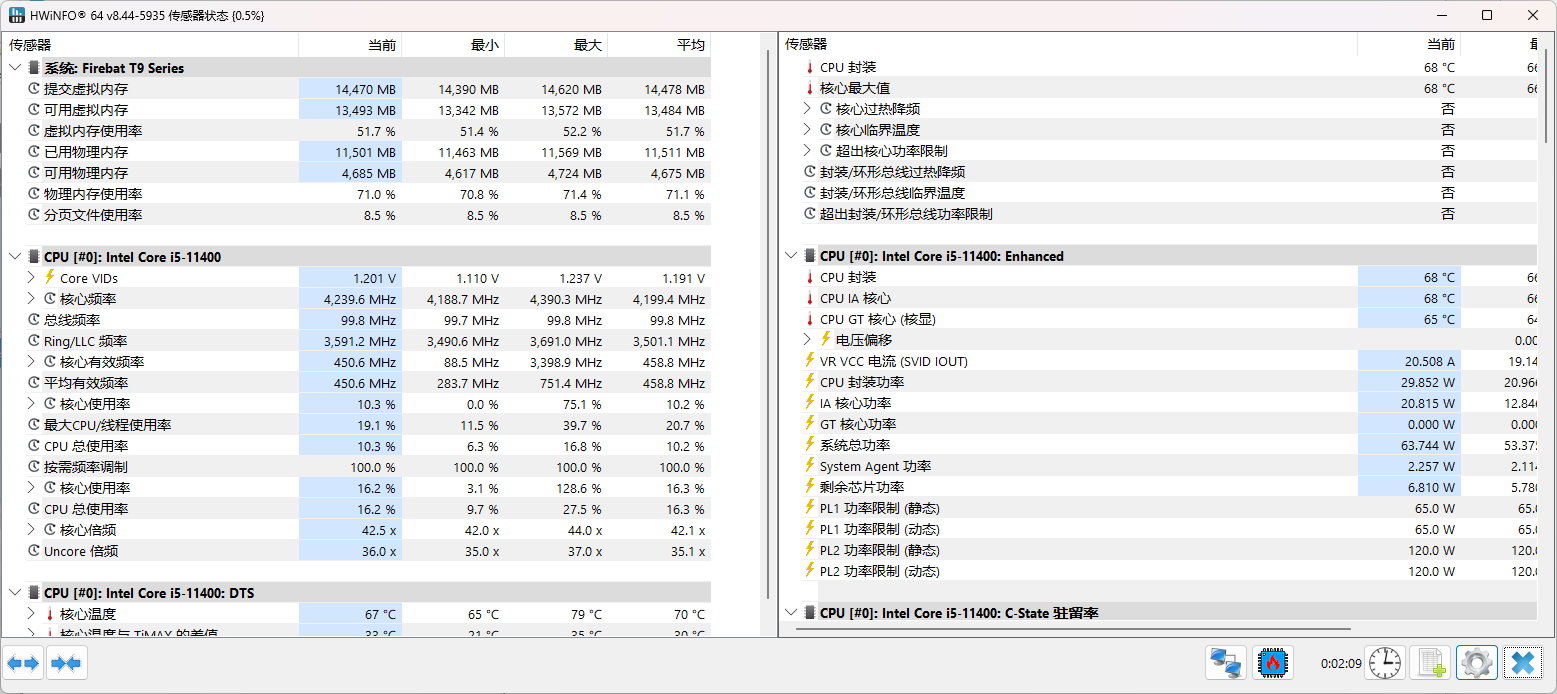
Task: Start logging with the spreadsheet plus icon
Action: point(1431,663)
